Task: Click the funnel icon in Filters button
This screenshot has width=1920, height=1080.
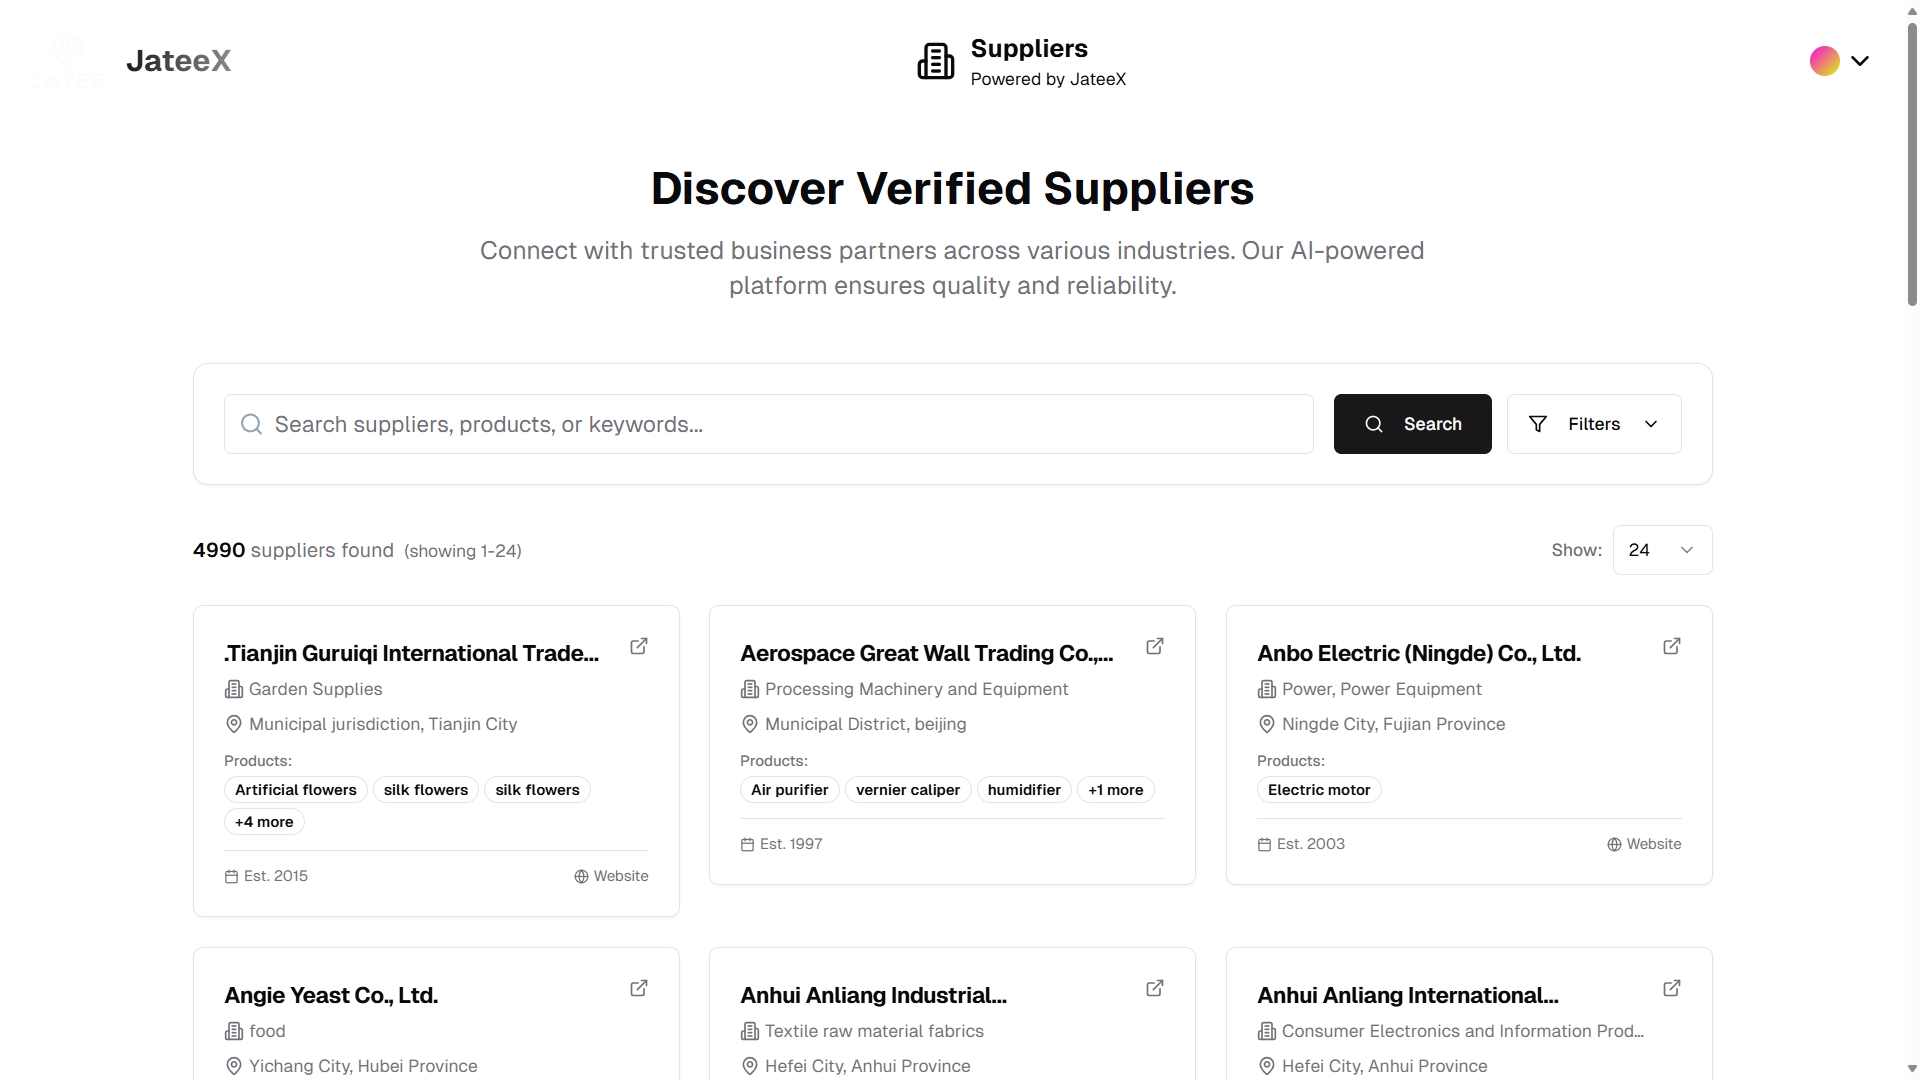Action: pos(1538,424)
